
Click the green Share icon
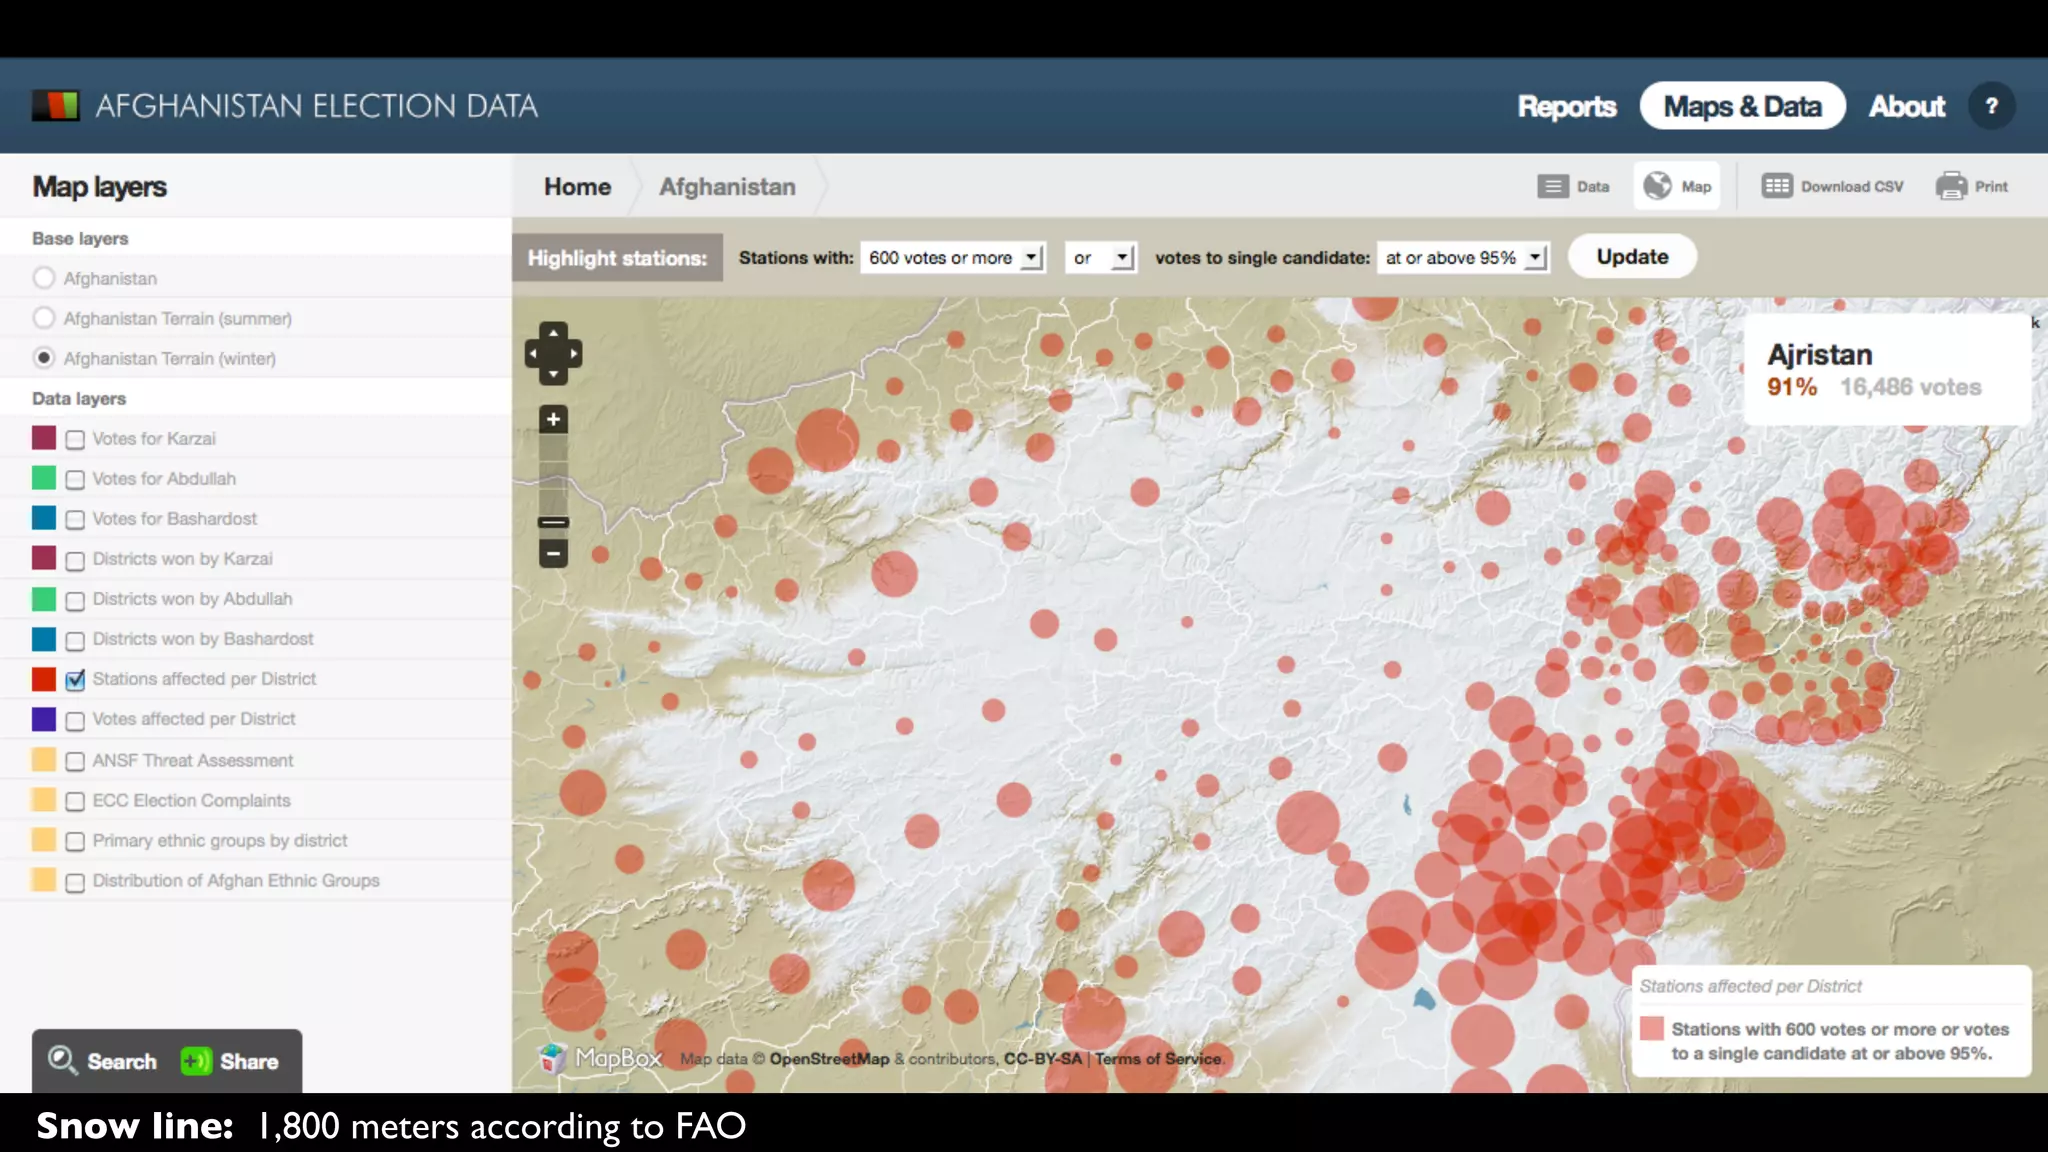click(x=196, y=1061)
